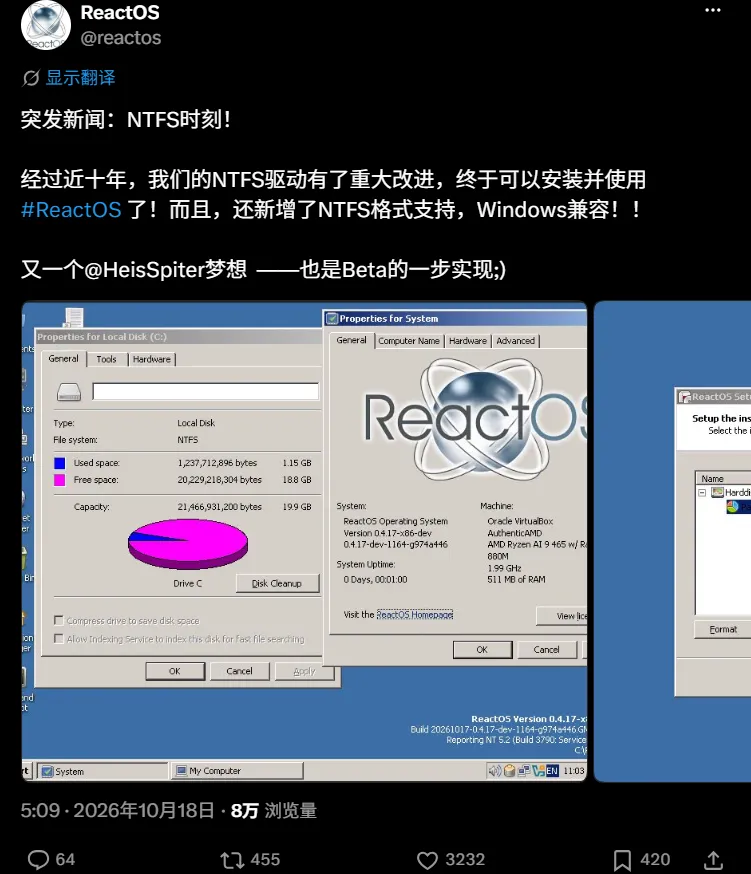Click the Disk Cleanup button
This screenshot has height=874, width=751.
(277, 584)
